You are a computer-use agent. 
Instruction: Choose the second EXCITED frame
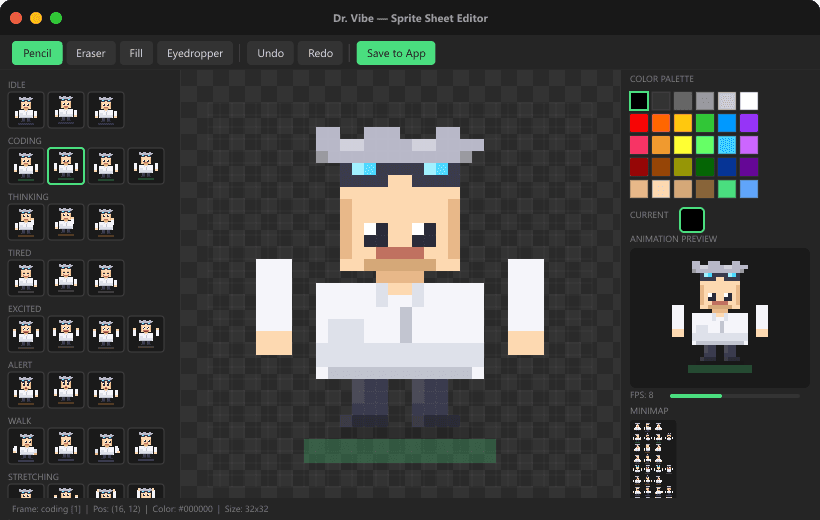click(66, 334)
